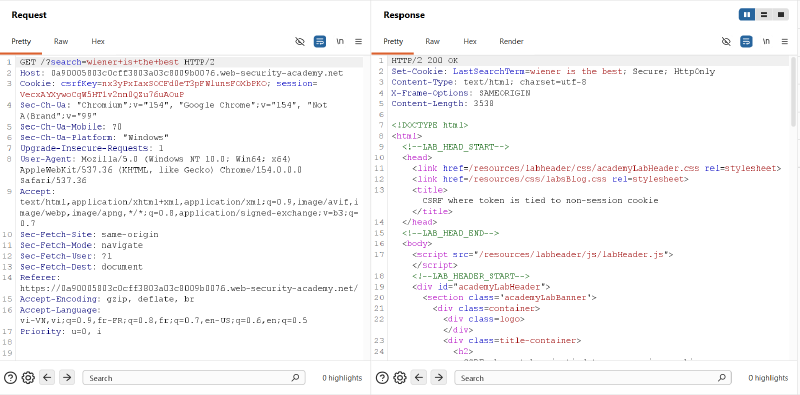The width and height of the screenshot is (800, 395).
Task: Click the labHeader.js script line
Action: click(x=543, y=254)
